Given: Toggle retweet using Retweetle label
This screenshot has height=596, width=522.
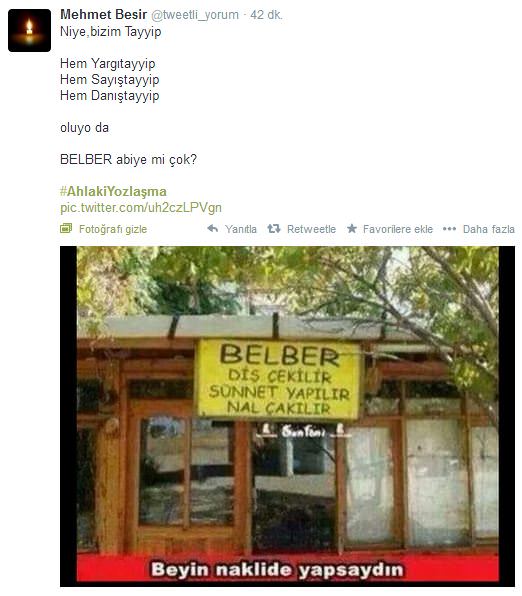Looking at the screenshot, I should click(311, 229).
